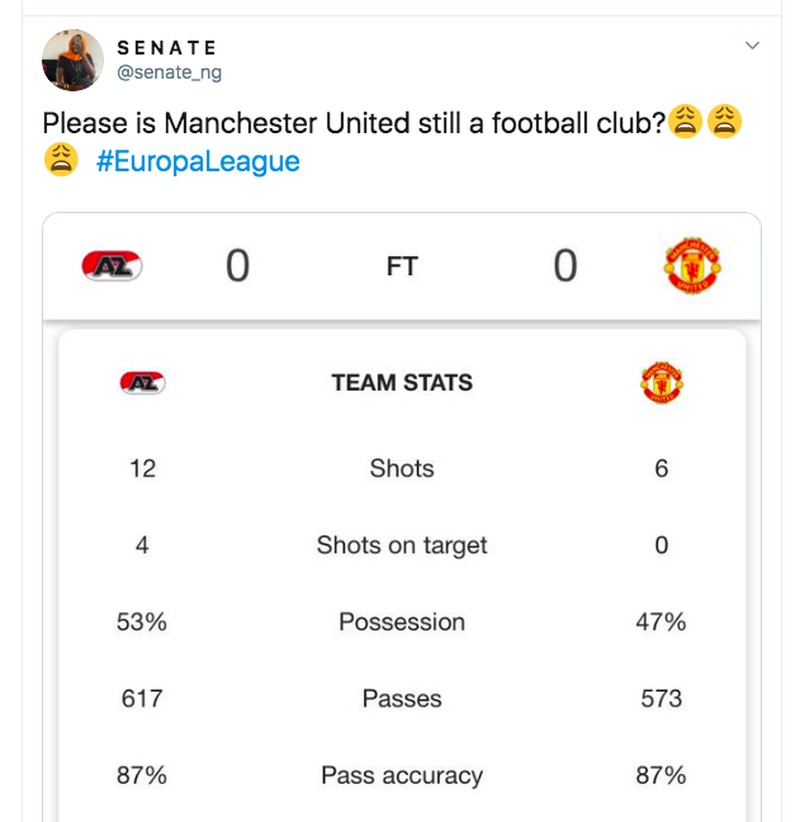Click the Shots on target label

402,545
